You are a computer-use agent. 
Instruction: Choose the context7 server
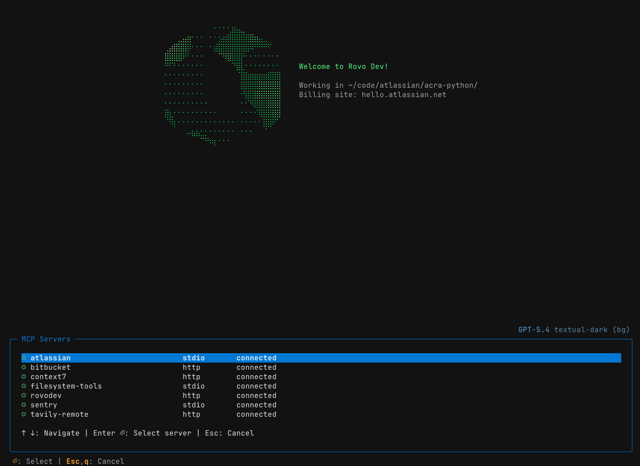point(321,377)
